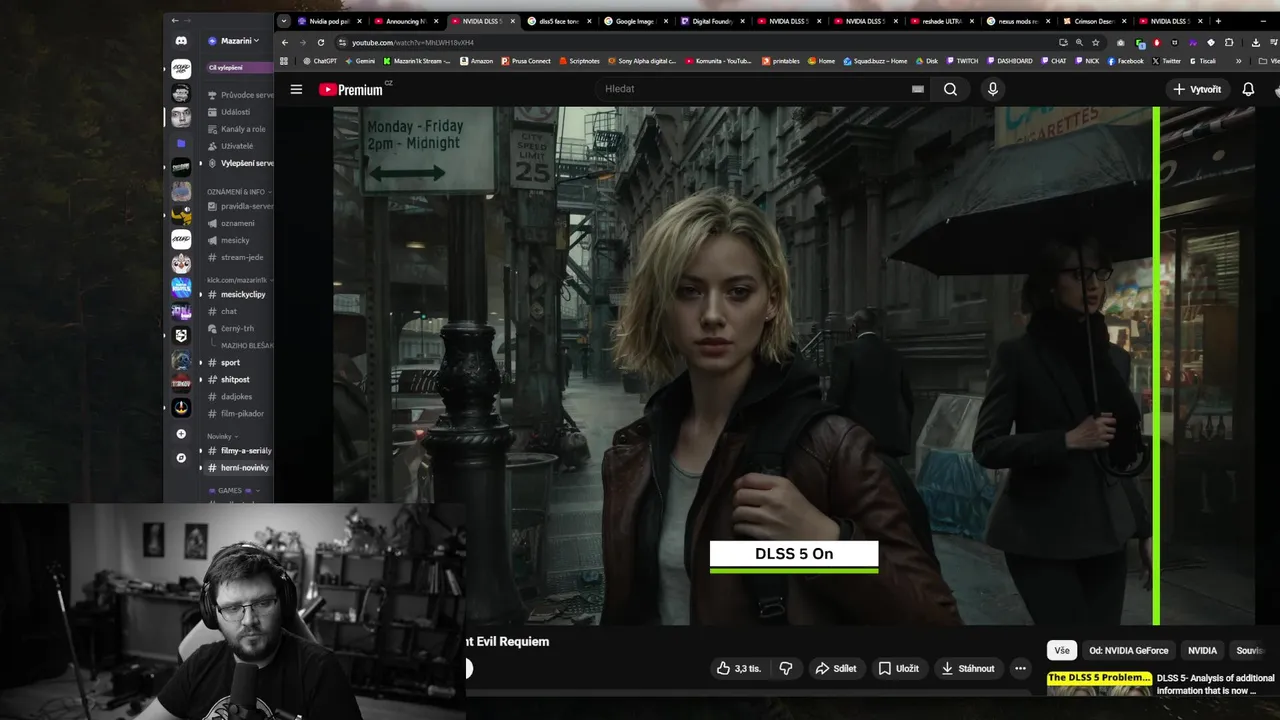Collapse the OZNÁMENÍ & INFO category
1280x720 pixels.
coord(238,191)
